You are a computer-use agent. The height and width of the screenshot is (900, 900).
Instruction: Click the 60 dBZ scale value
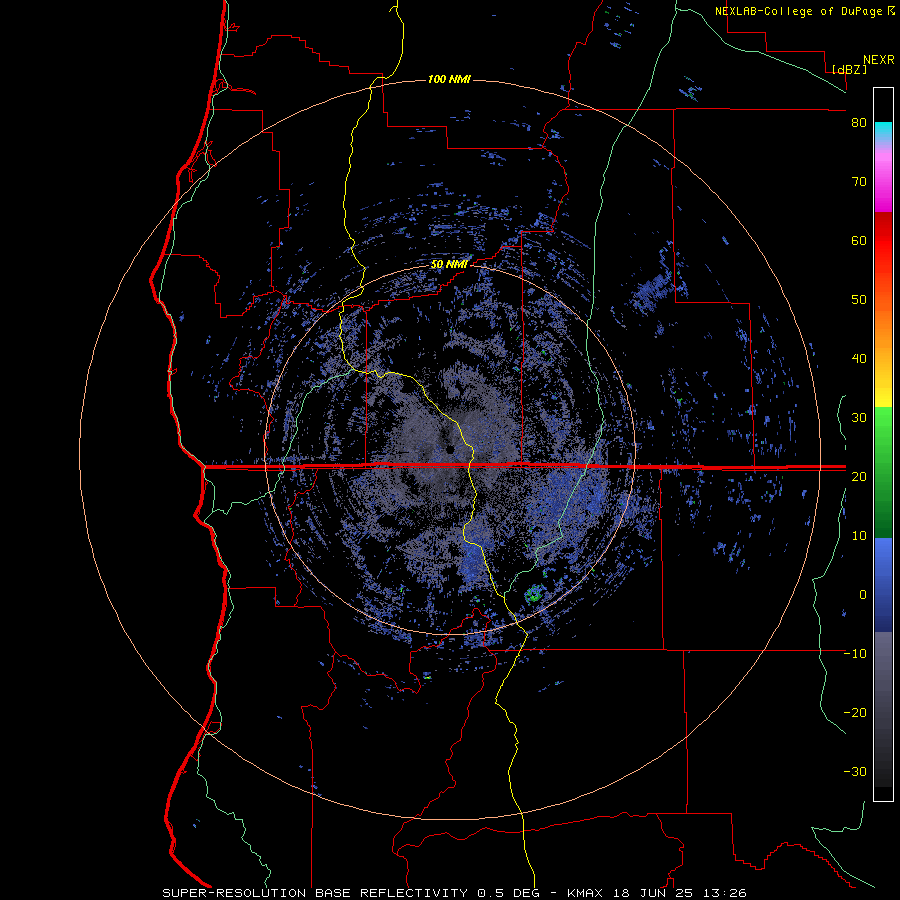pos(859,240)
